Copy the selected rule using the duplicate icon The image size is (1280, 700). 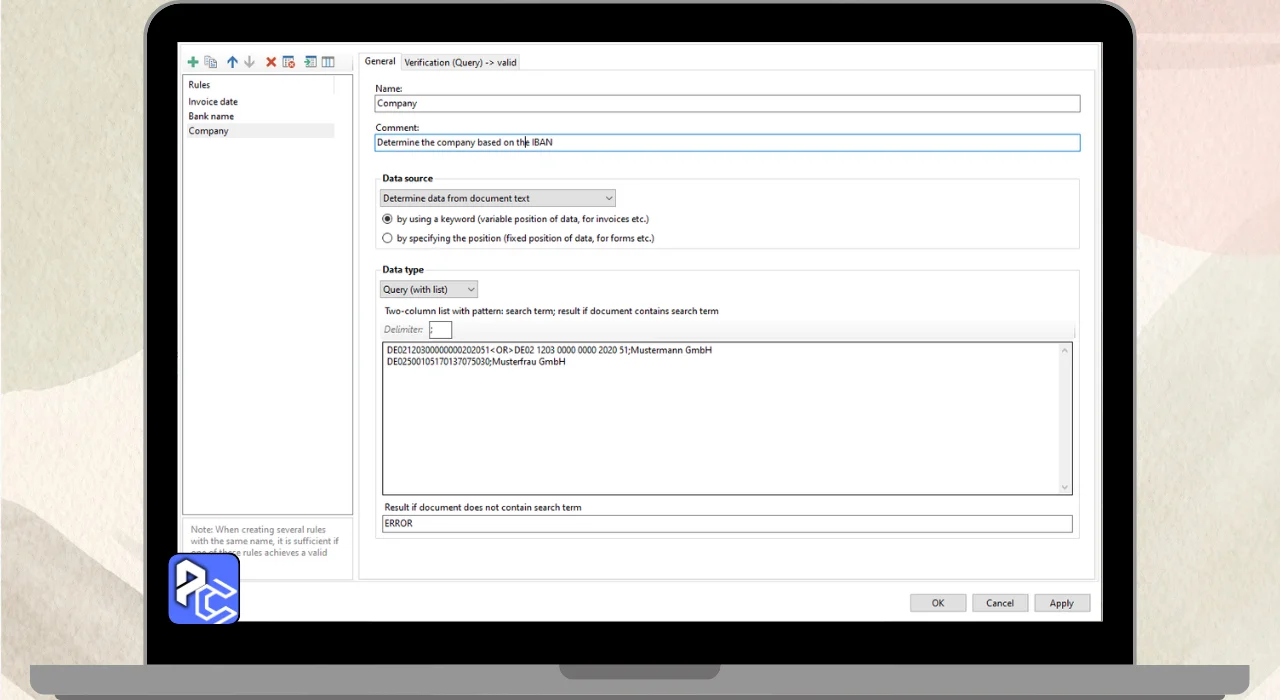tap(211, 62)
